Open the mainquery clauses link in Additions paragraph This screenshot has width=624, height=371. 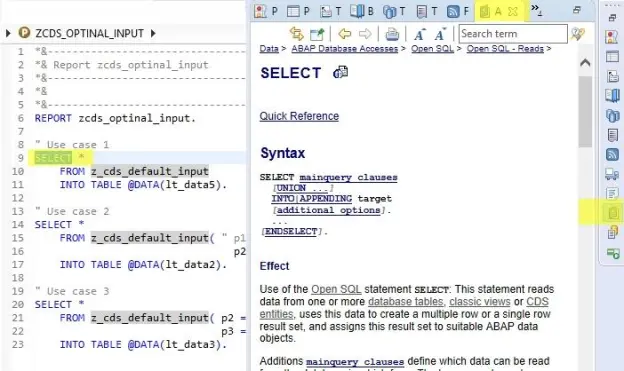pos(355,361)
